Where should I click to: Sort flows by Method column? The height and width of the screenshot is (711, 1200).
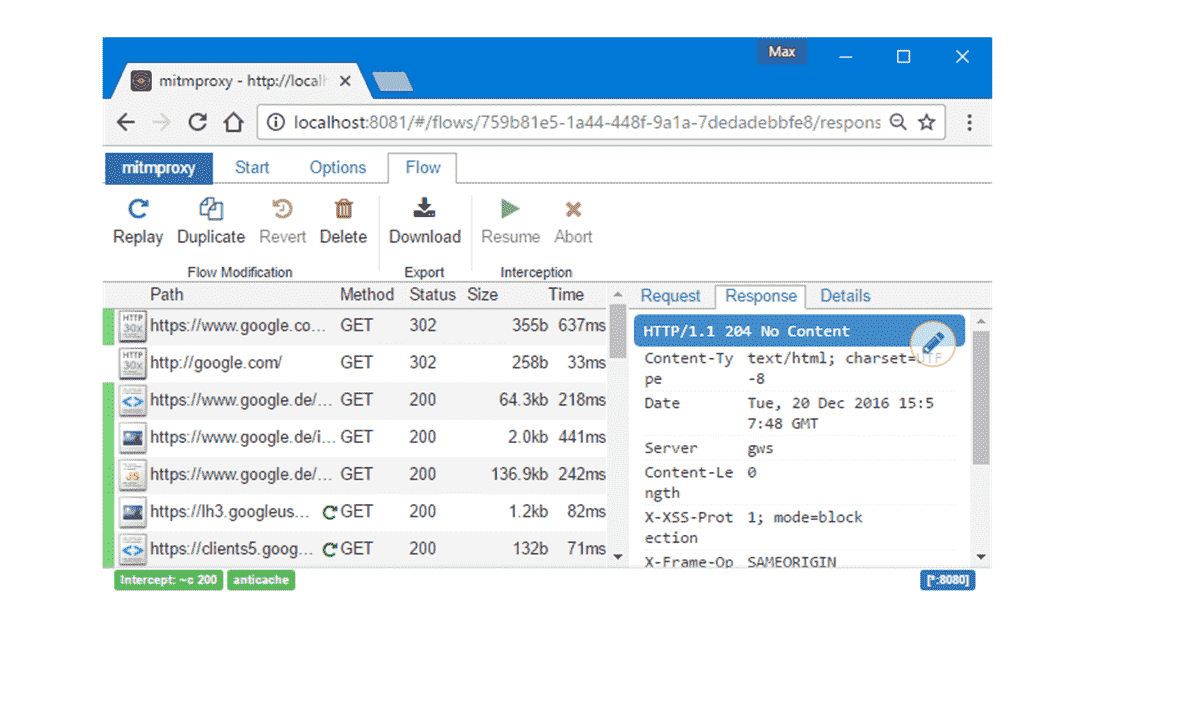click(367, 294)
